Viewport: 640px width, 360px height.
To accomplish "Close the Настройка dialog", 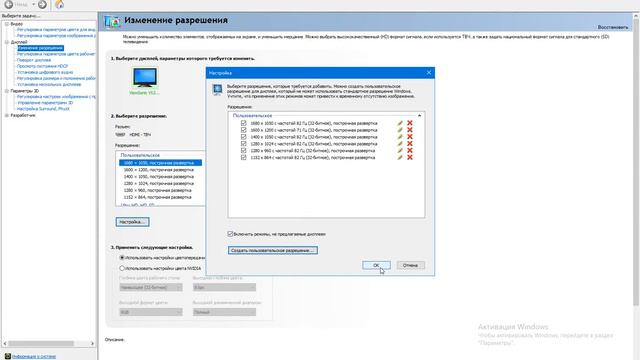I will tap(429, 73).
